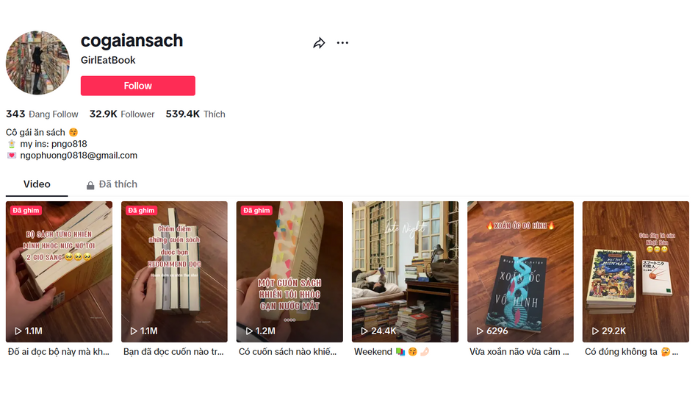Screen dimensions: 700x400
Task: Switch to the Video tab
Action: (x=37, y=184)
